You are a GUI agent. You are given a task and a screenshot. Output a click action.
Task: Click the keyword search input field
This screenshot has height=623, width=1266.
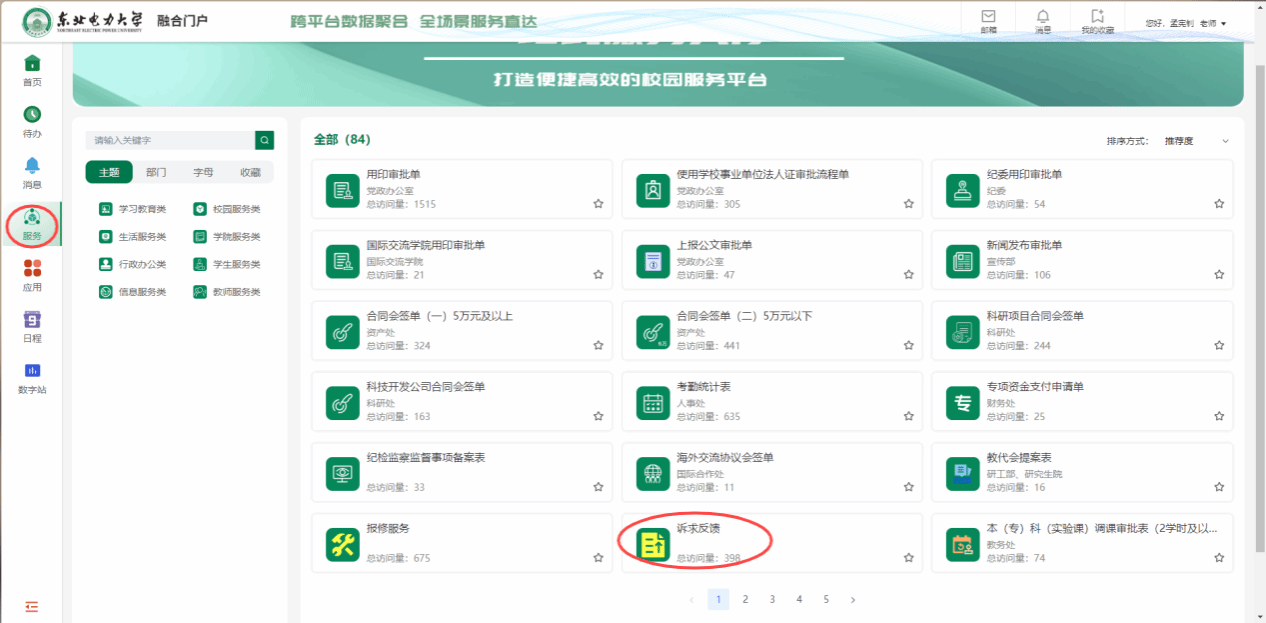point(168,140)
